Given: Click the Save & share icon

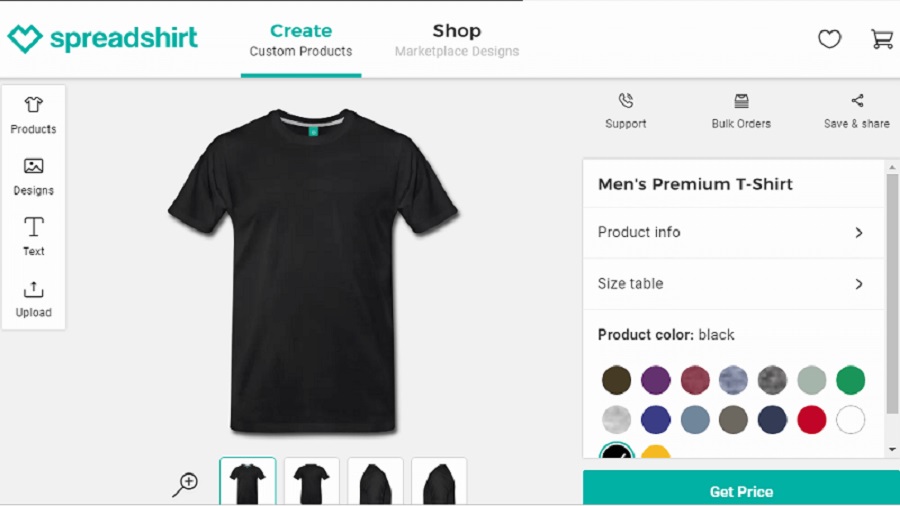Looking at the screenshot, I should pyautogui.click(x=857, y=101).
